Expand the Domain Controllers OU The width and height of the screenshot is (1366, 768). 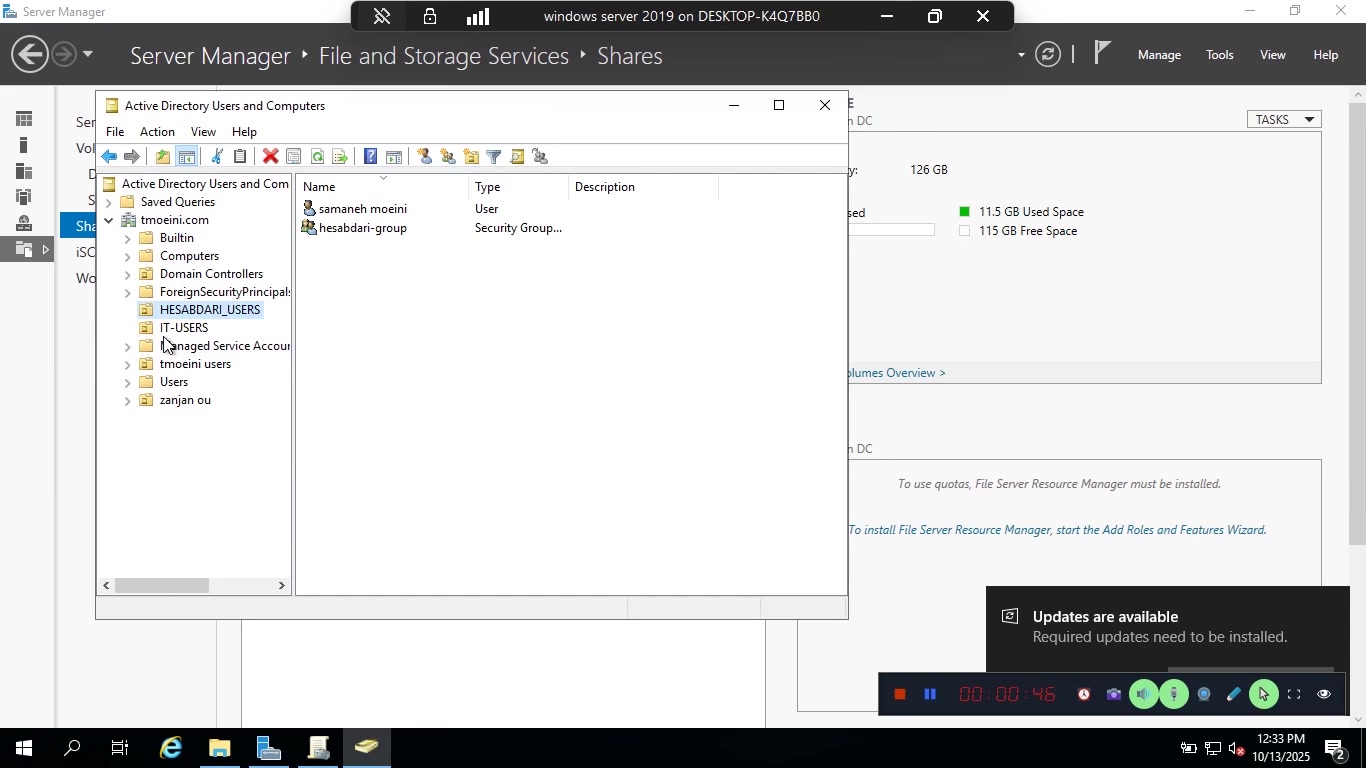(x=127, y=275)
